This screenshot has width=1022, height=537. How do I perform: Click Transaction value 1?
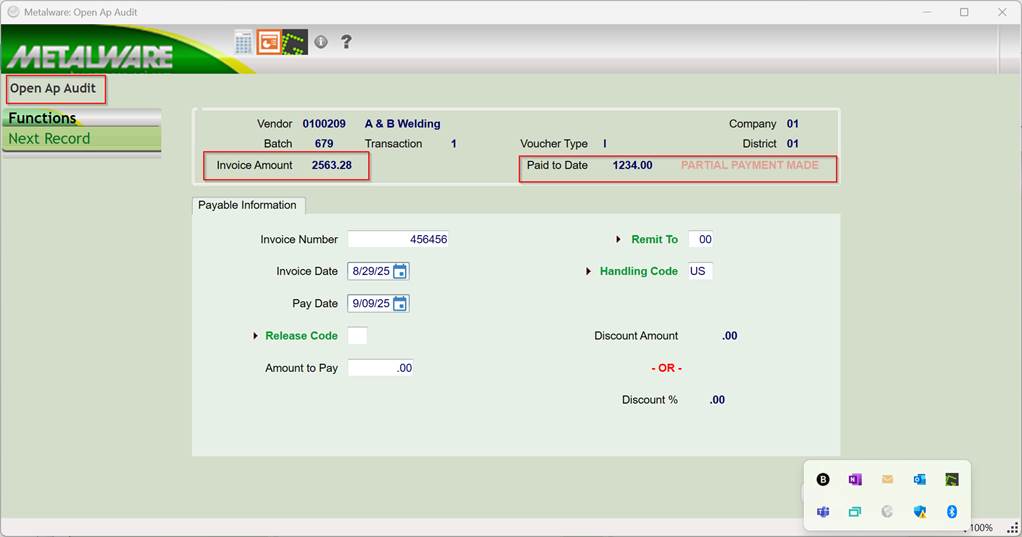454,143
